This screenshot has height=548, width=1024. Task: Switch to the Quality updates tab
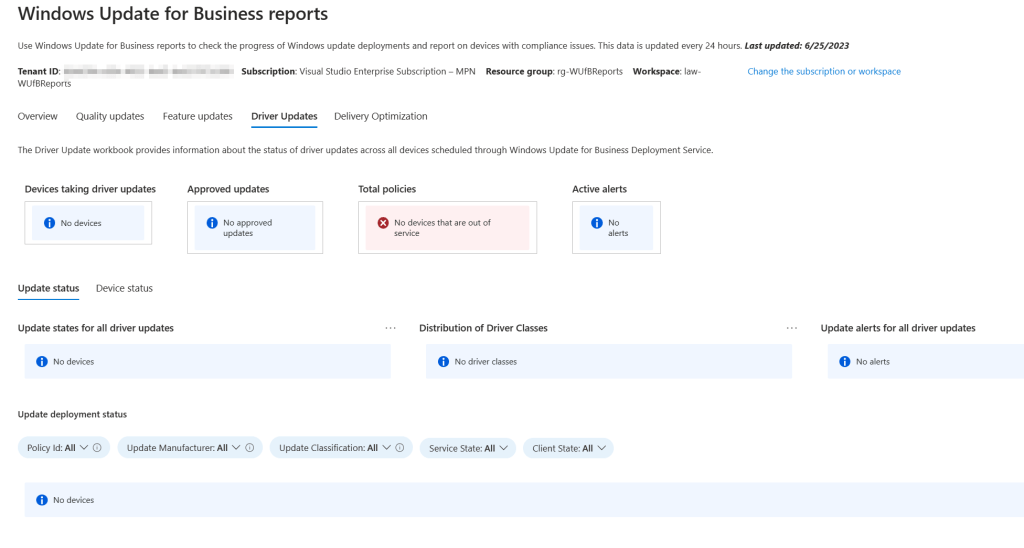click(110, 116)
